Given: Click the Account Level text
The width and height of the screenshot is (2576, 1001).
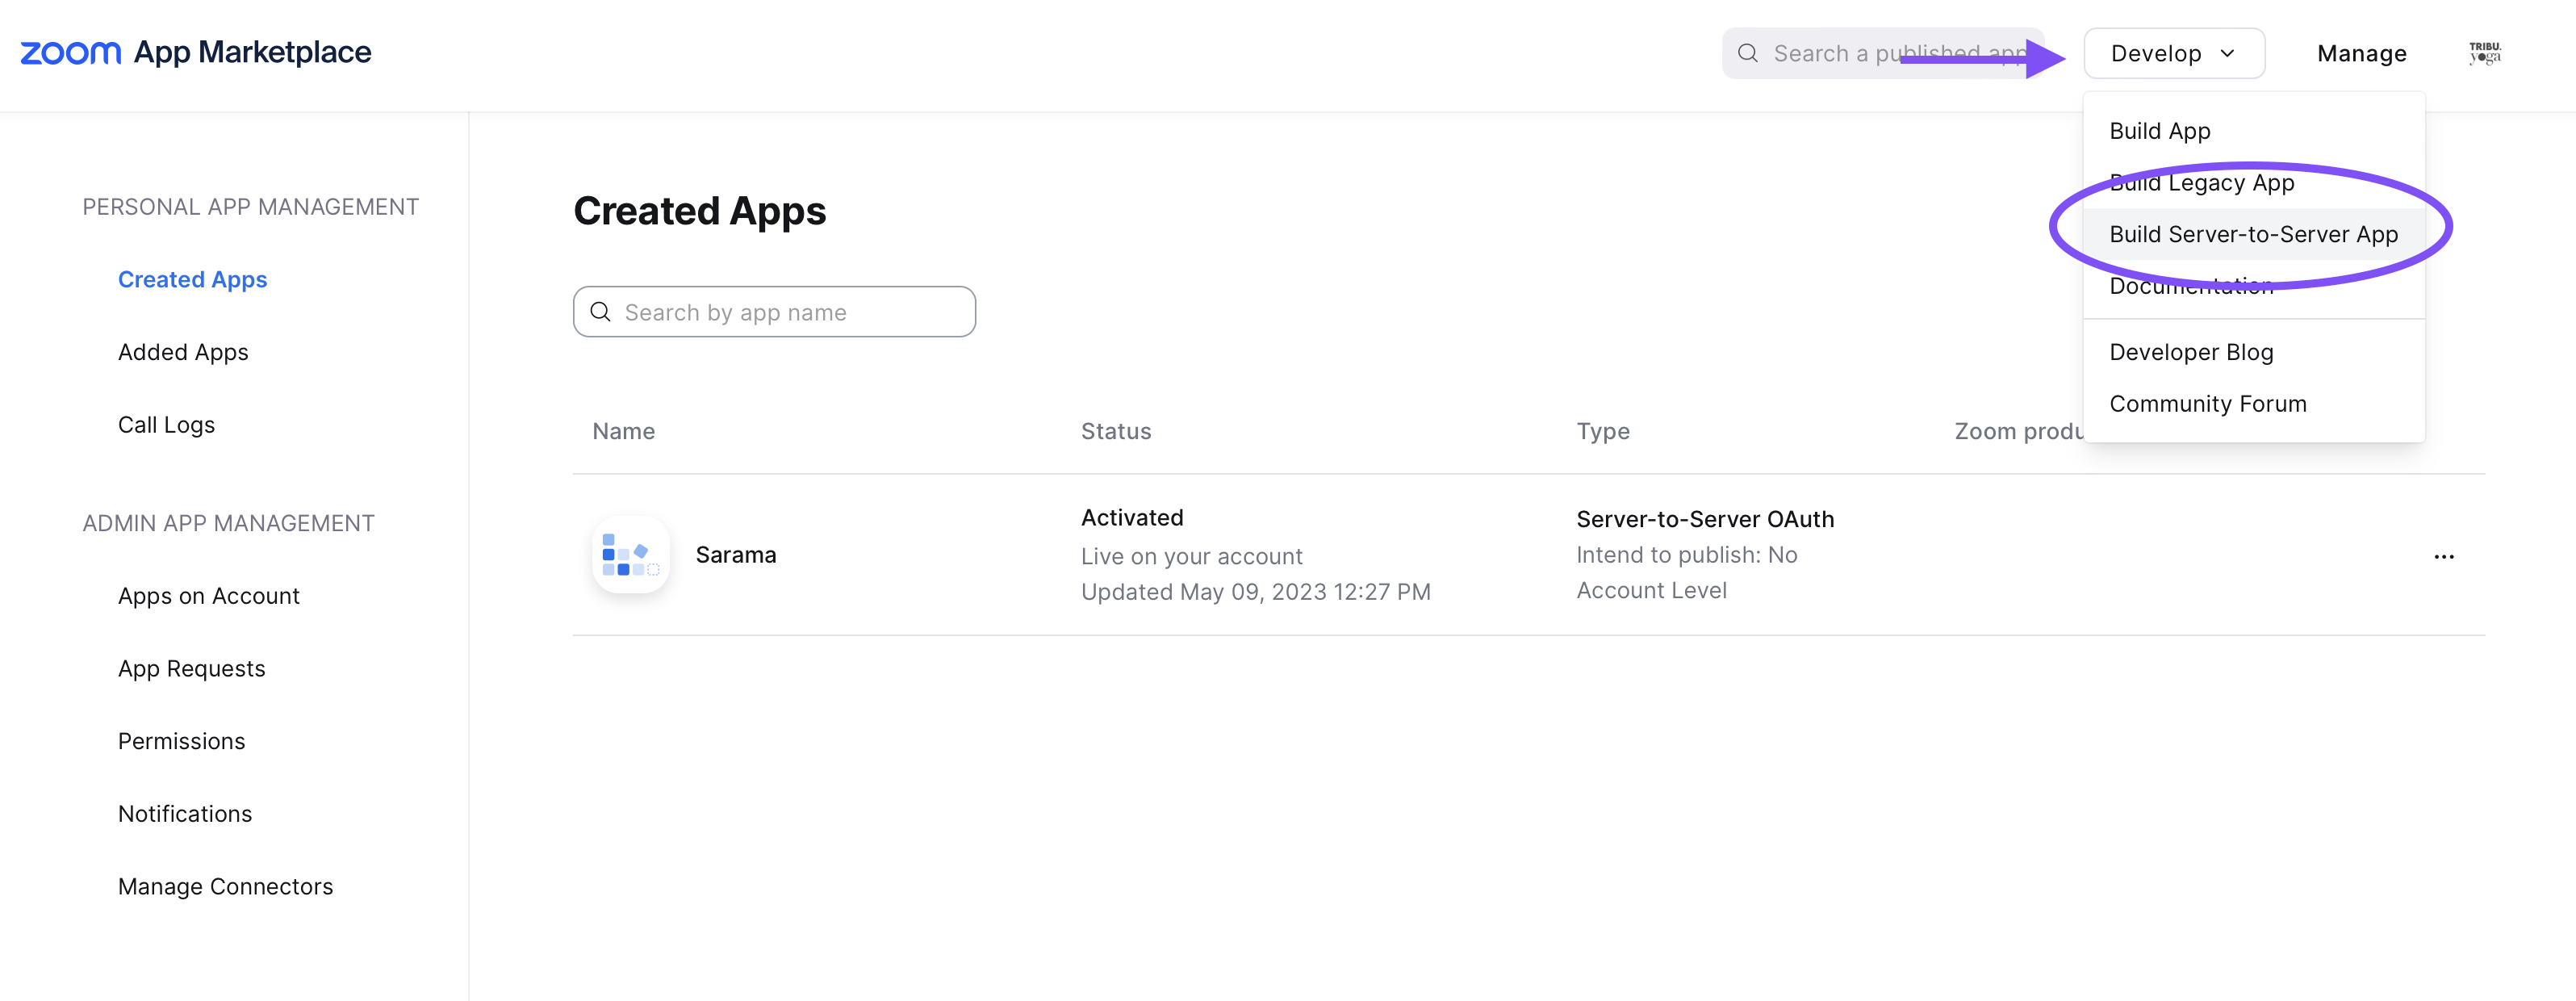Looking at the screenshot, I should 1651,591.
